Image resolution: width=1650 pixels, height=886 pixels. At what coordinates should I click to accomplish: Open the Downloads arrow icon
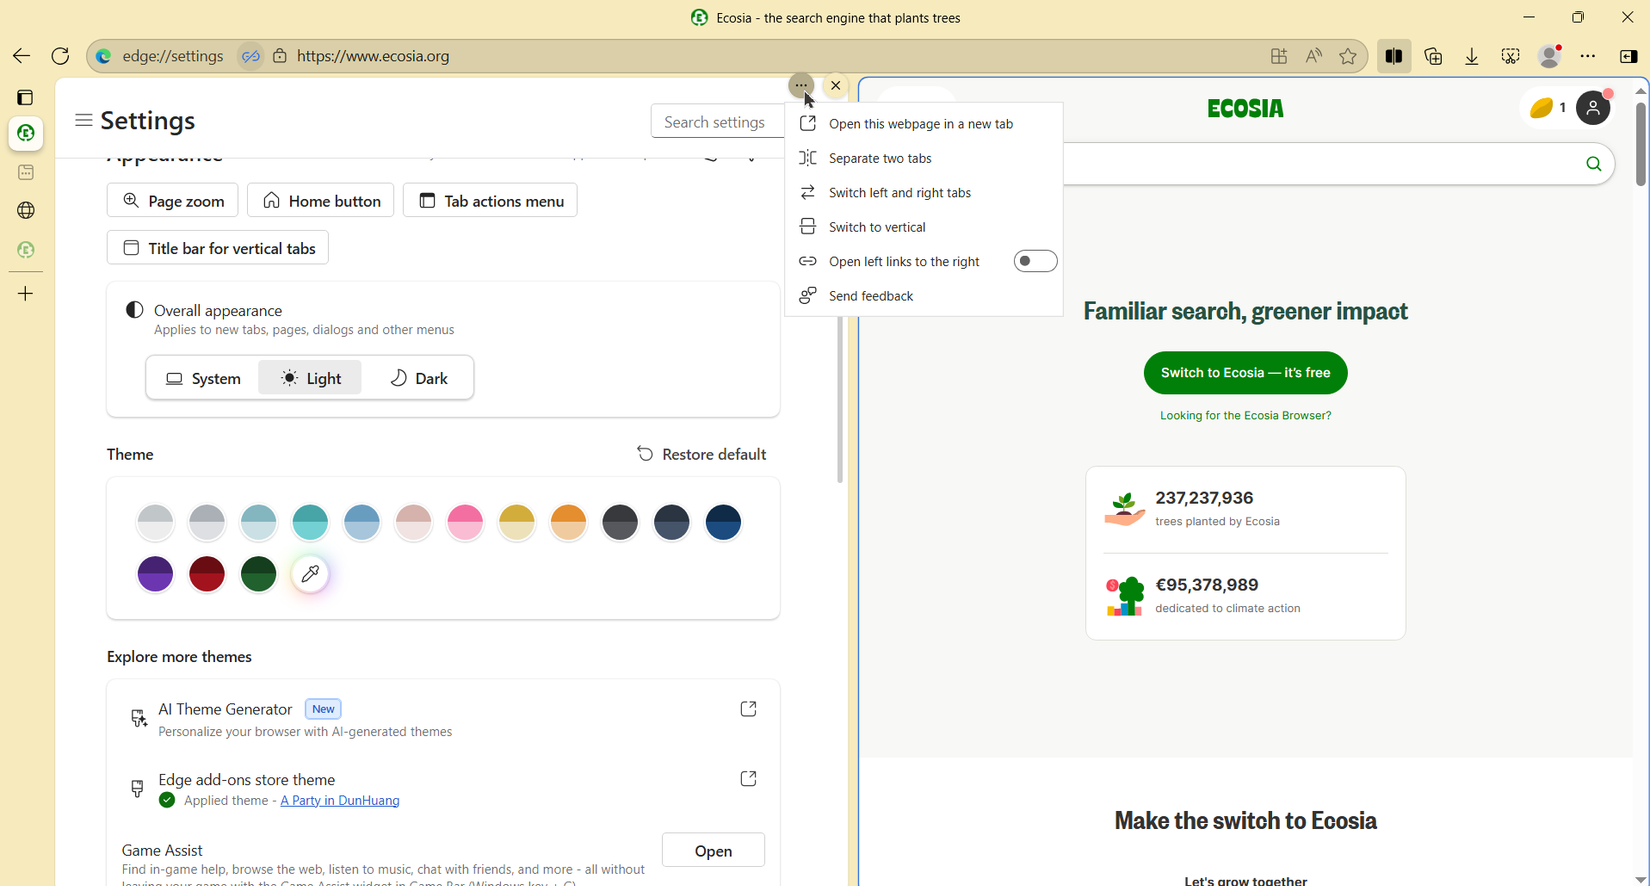pyautogui.click(x=1472, y=56)
